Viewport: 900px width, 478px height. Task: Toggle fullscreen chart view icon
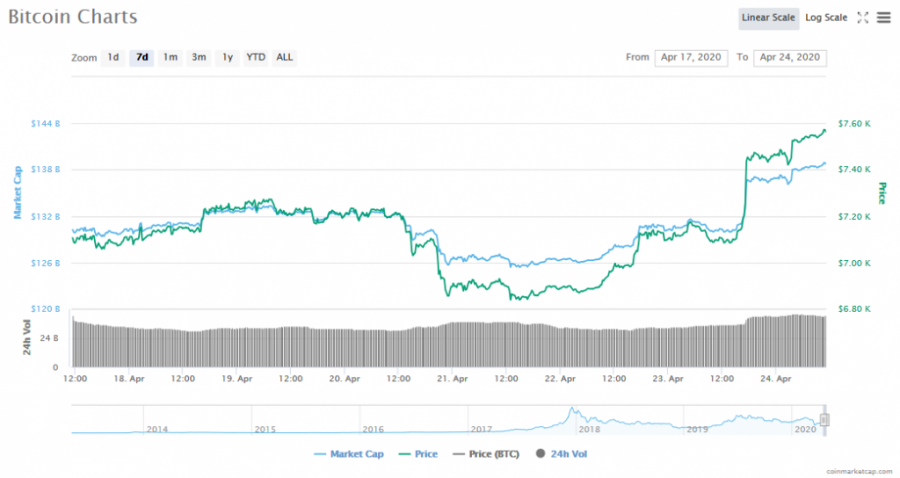pos(863,18)
